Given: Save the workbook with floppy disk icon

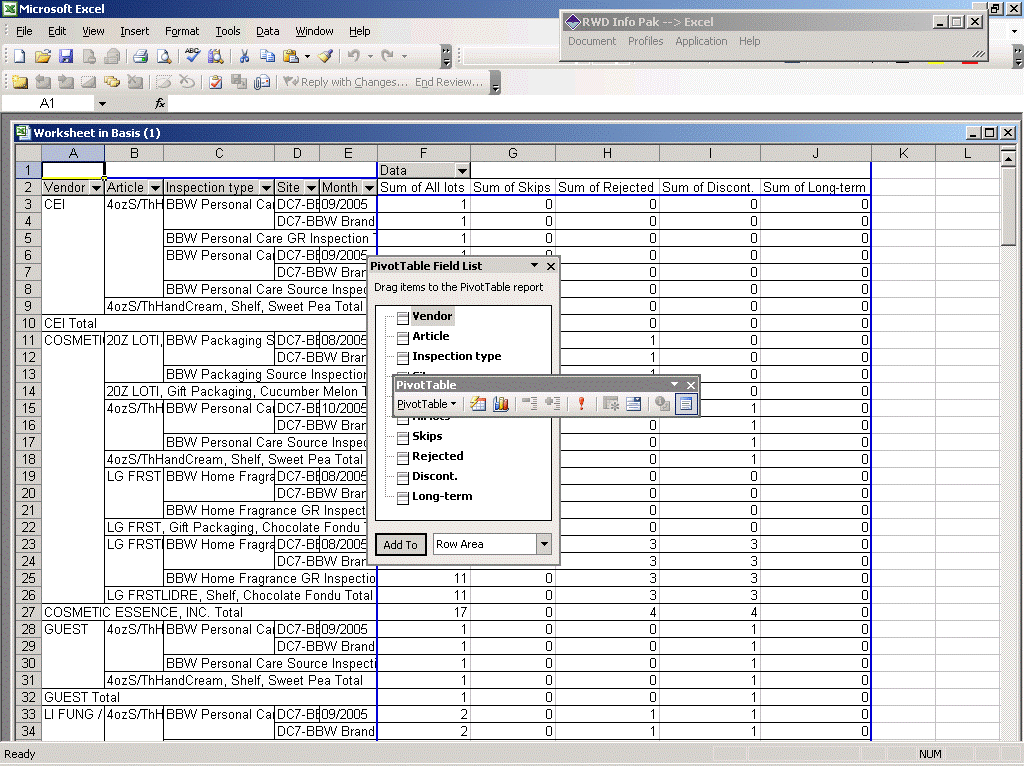Looking at the screenshot, I should coord(66,56).
